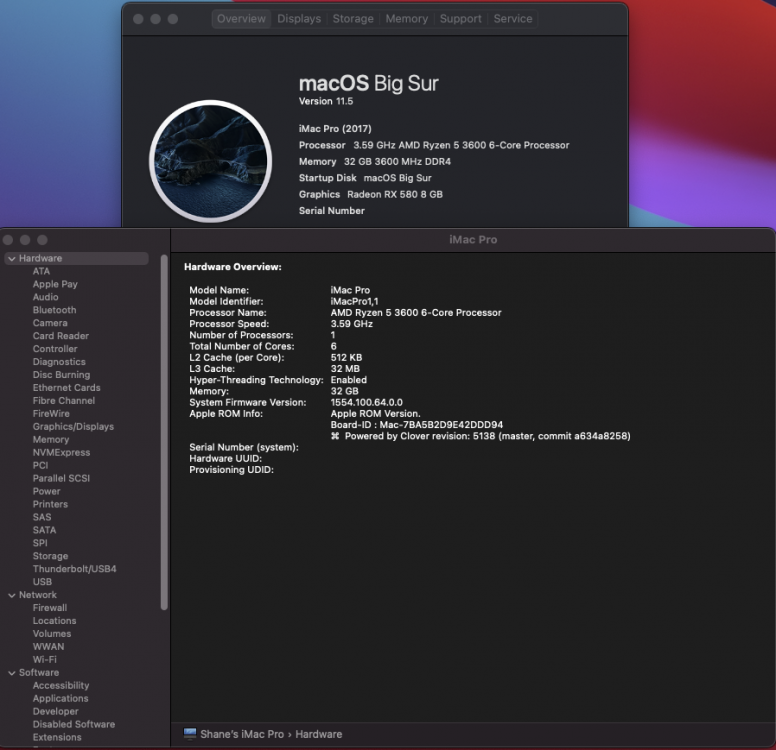Click the System Firmware Version value
This screenshot has width=776, height=750.
367,402
